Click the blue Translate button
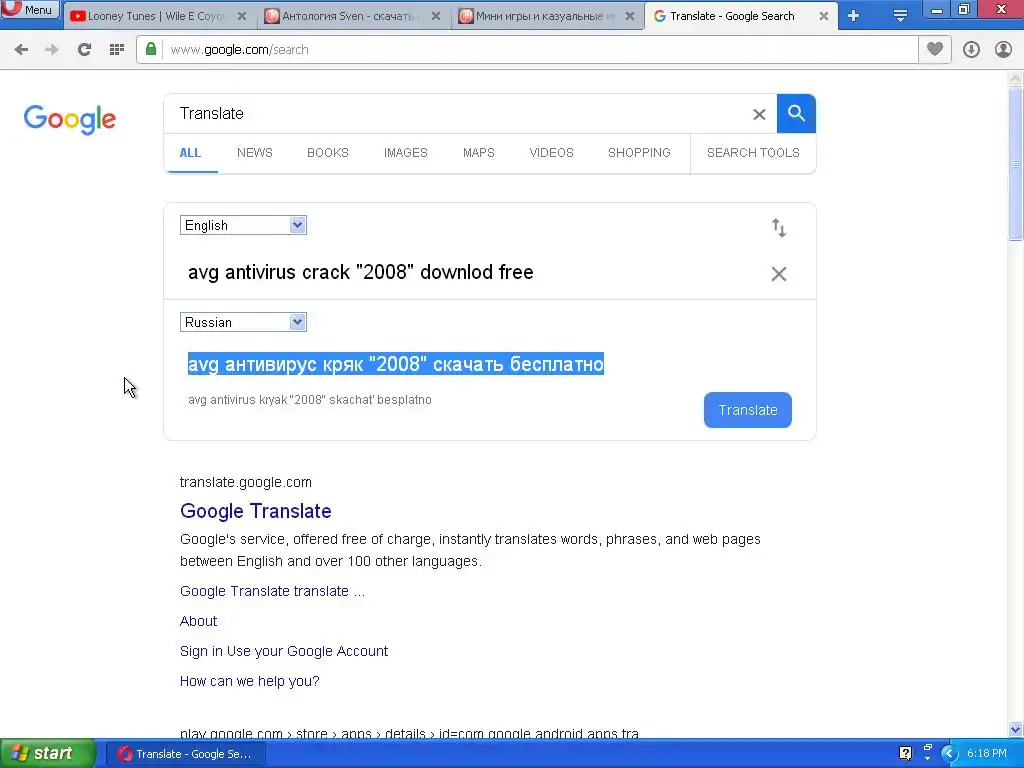 click(x=748, y=410)
